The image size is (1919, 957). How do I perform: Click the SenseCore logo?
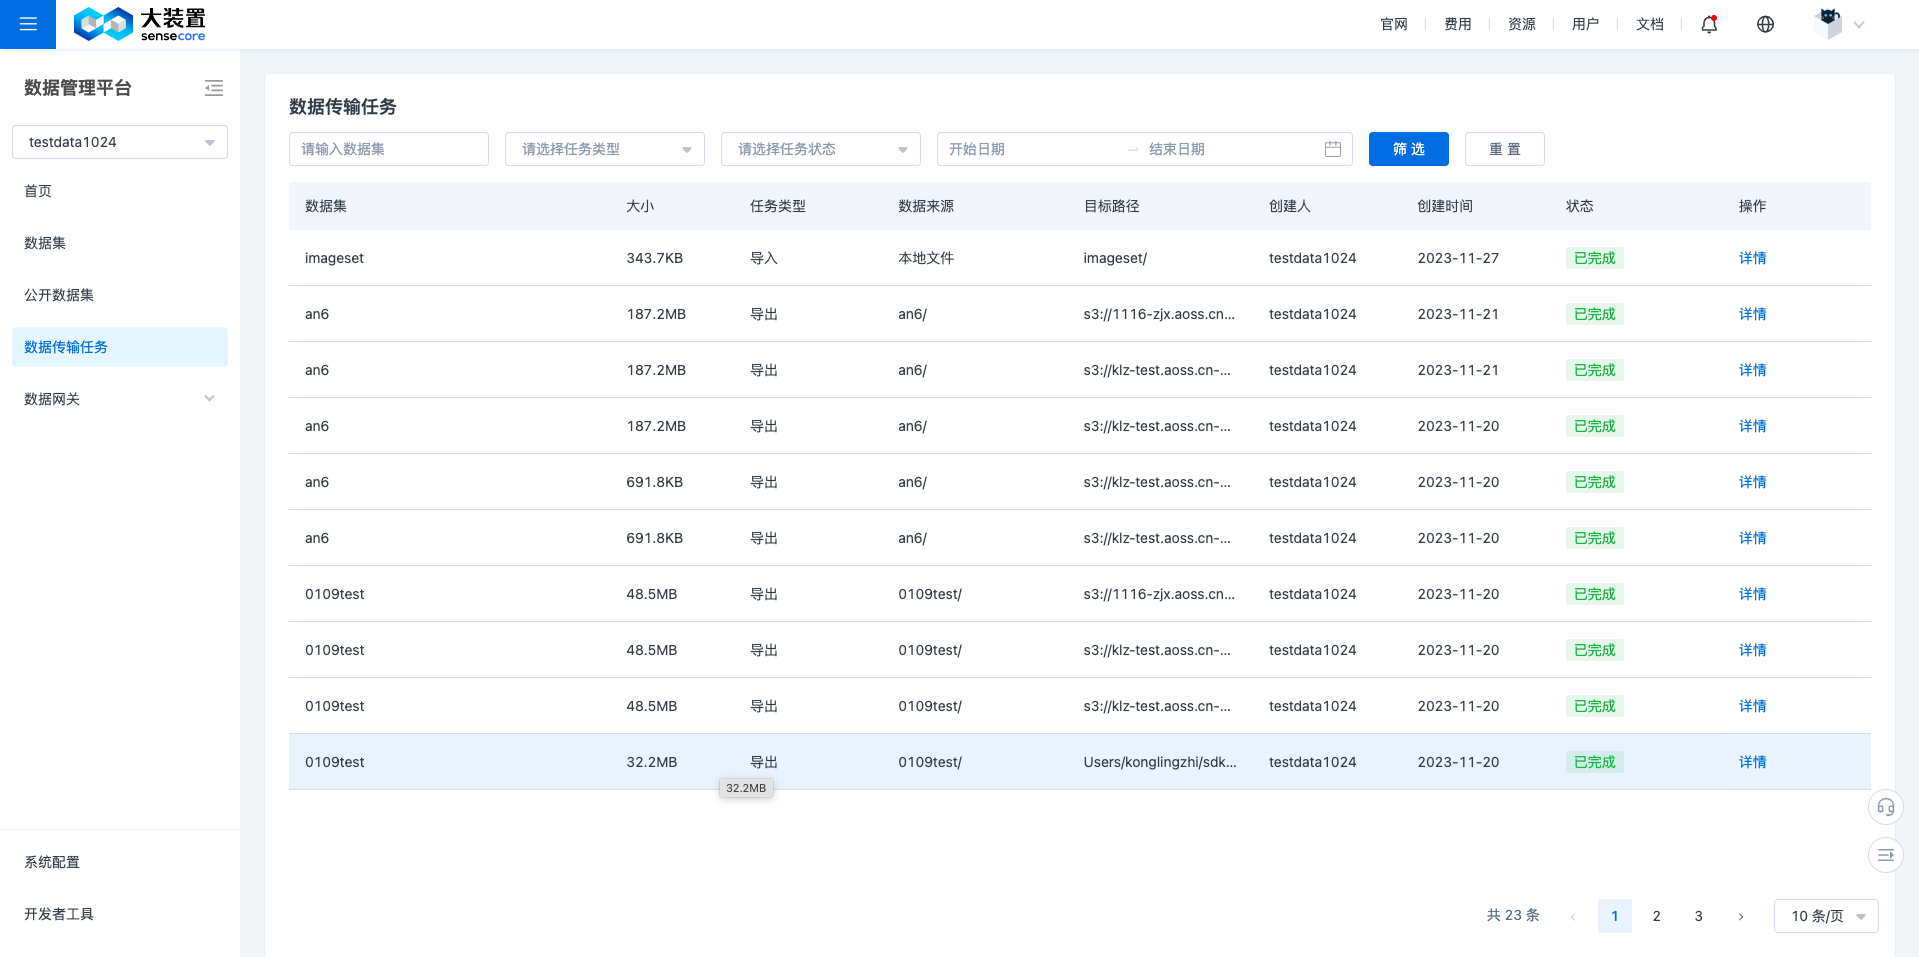(139, 24)
